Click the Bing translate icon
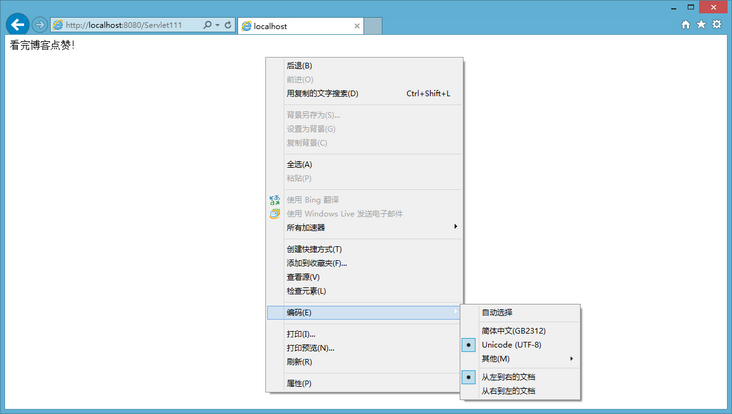 [274, 200]
